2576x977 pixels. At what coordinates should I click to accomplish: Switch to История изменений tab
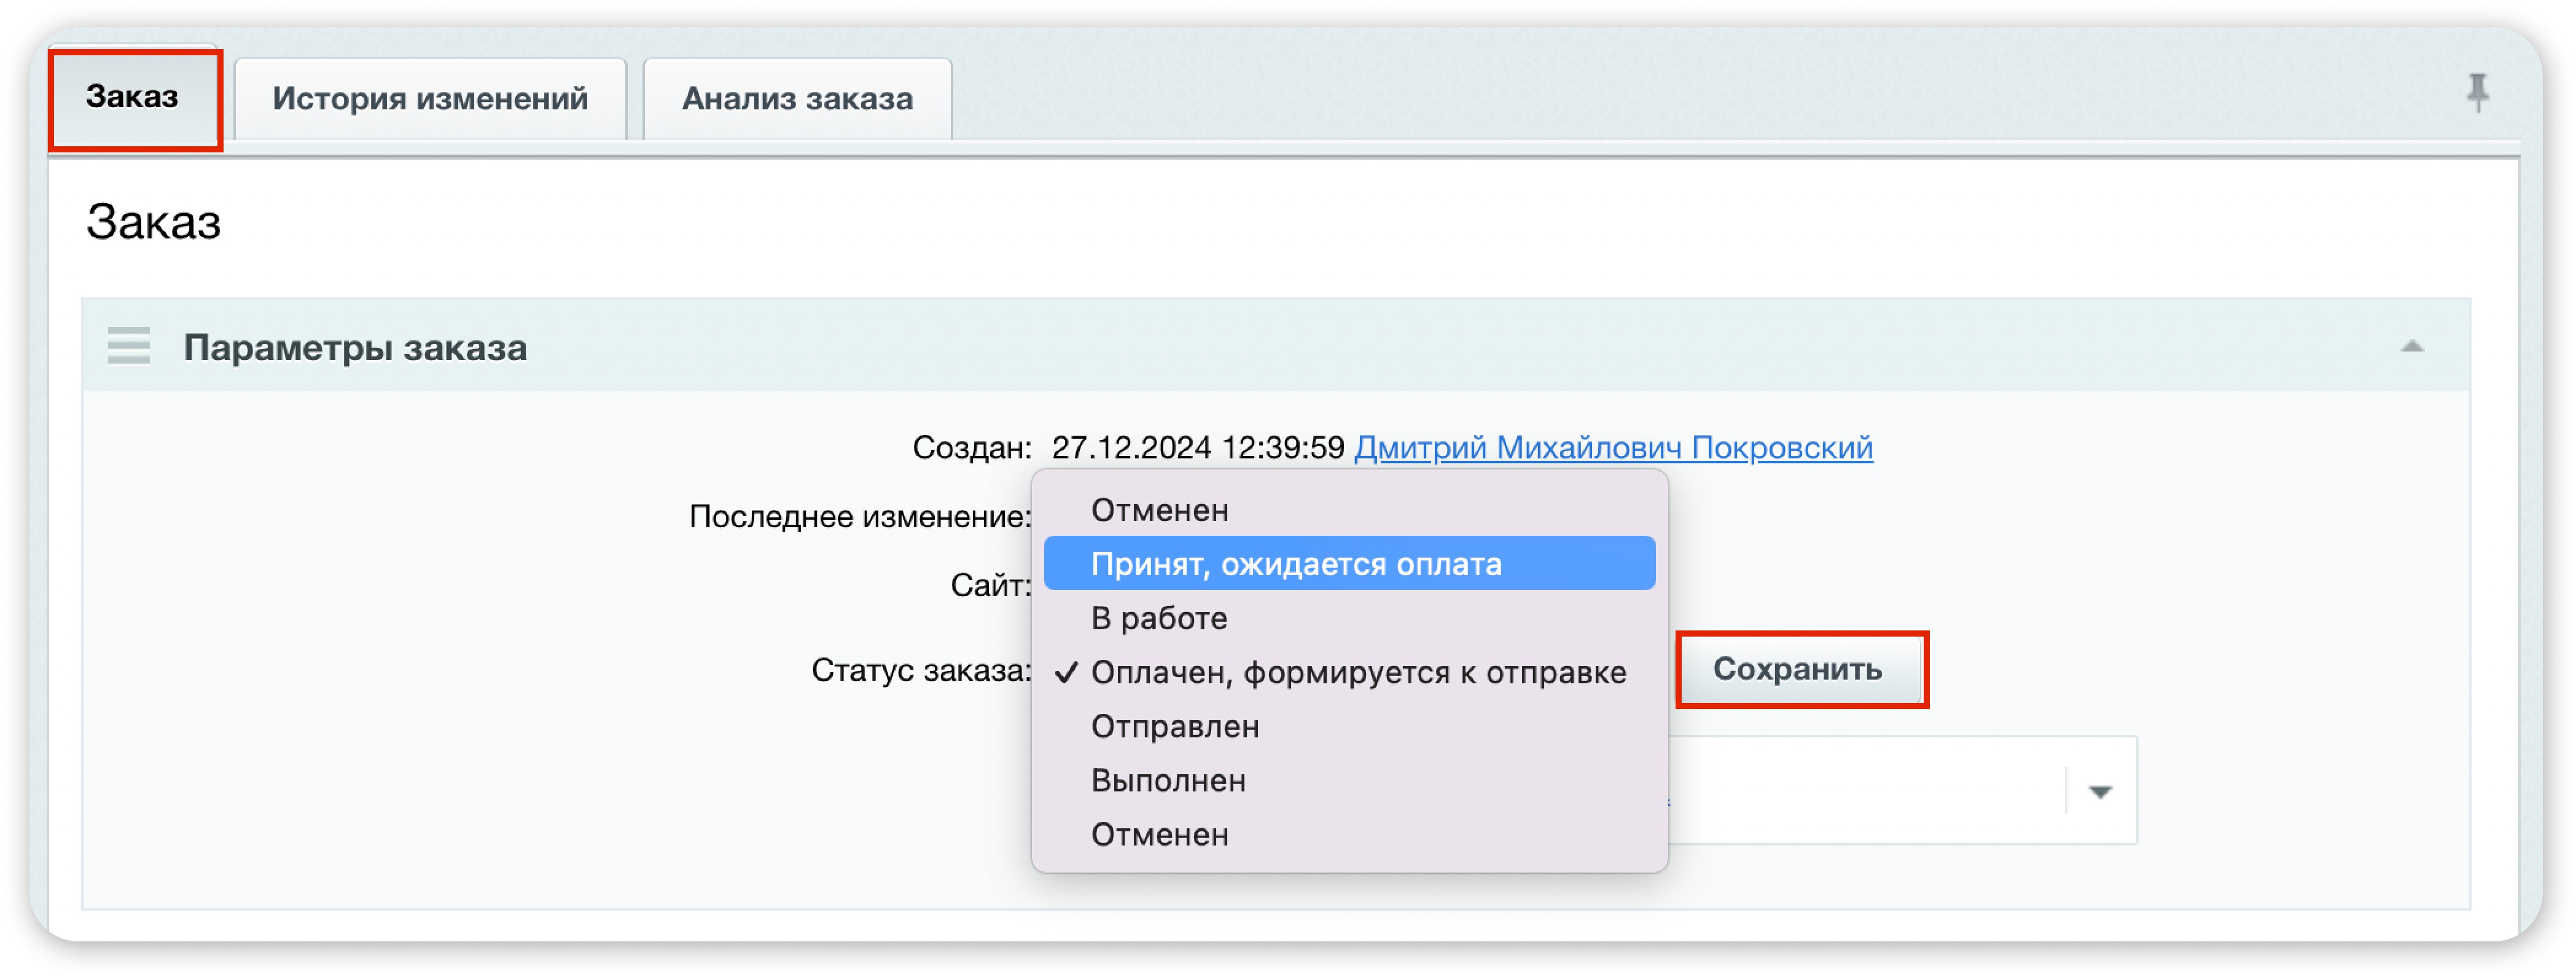coord(430,99)
